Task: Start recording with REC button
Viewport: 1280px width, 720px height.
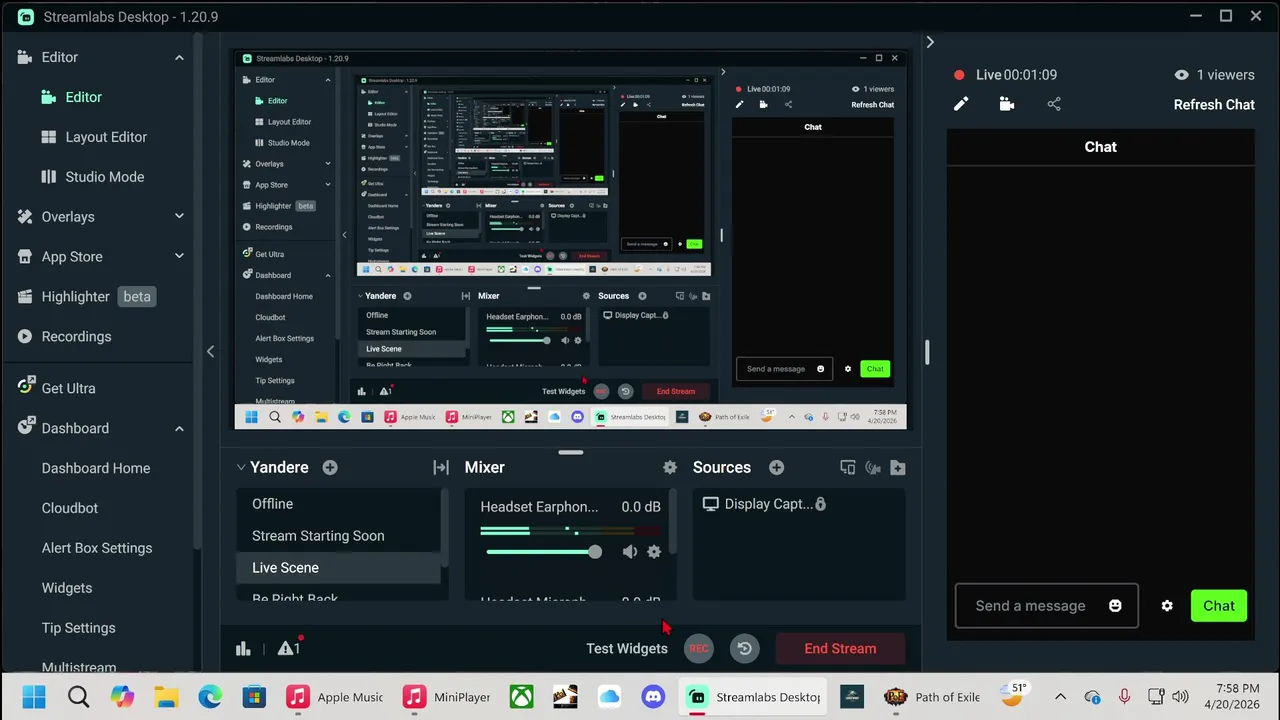Action: (x=699, y=648)
